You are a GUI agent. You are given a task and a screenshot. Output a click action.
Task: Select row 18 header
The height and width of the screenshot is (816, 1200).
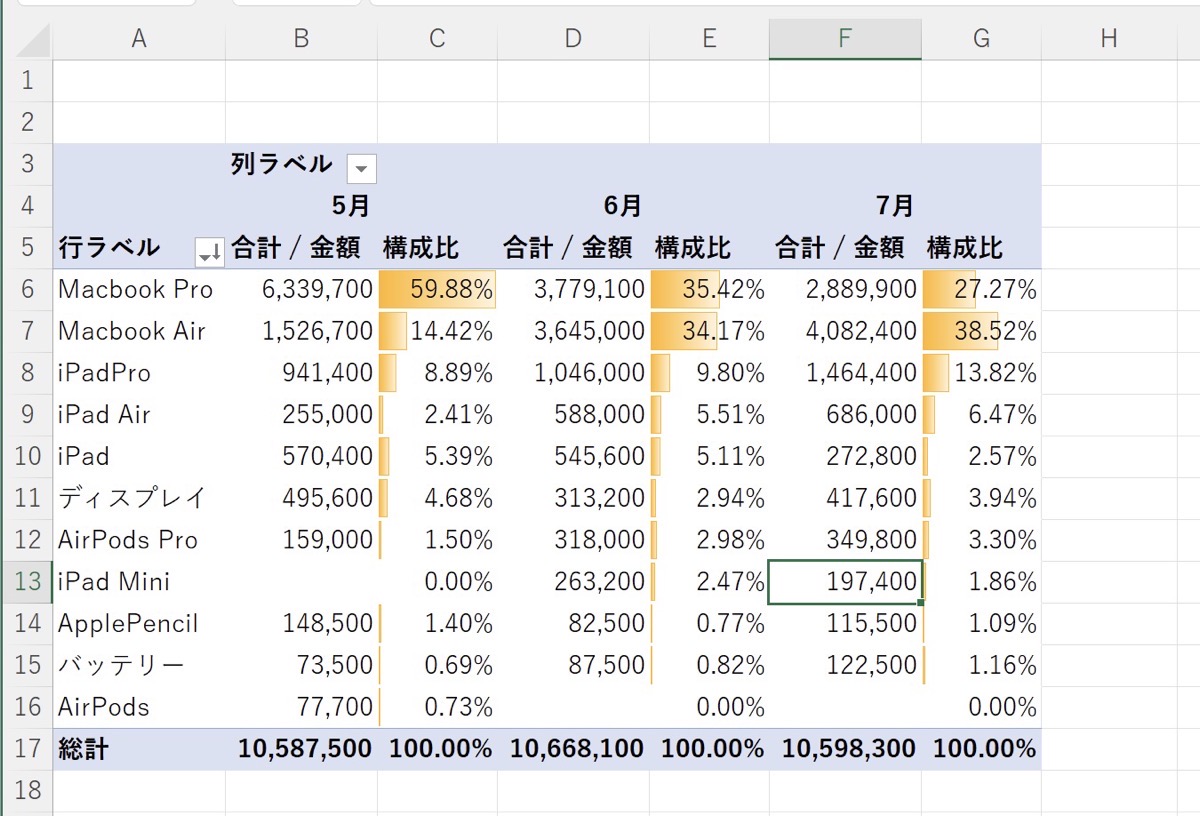point(28,791)
